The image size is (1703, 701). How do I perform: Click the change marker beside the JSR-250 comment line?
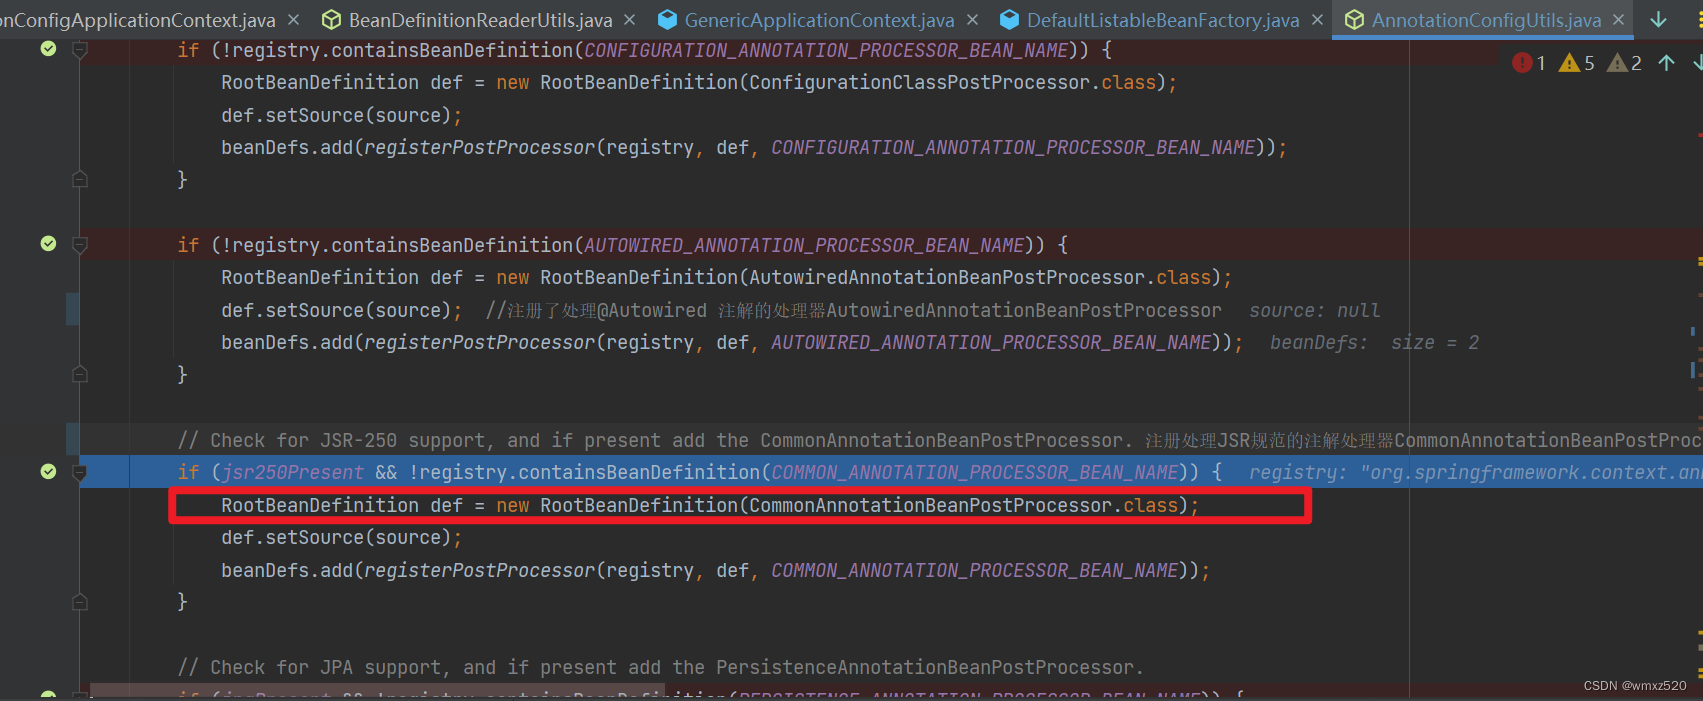(x=72, y=439)
